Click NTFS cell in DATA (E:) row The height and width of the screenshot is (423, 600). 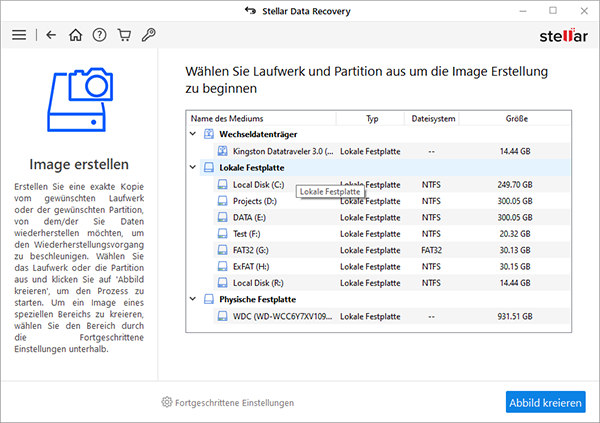pos(431,217)
